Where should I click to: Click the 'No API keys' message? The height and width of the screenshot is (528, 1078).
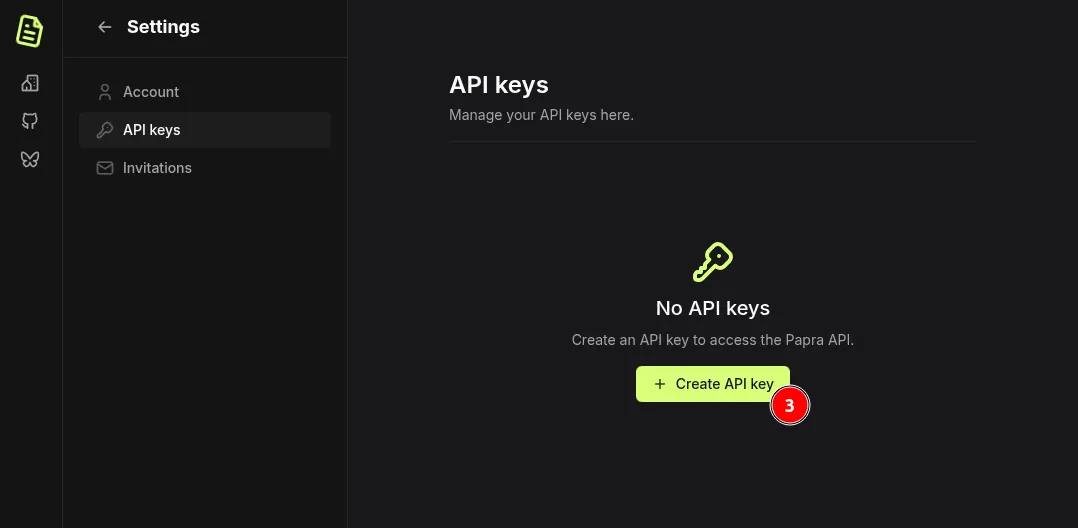[712, 308]
